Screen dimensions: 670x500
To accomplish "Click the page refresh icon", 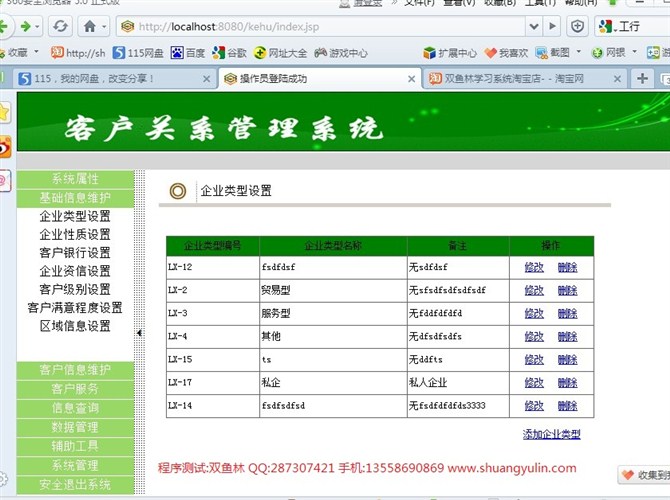I will tap(61, 26).
